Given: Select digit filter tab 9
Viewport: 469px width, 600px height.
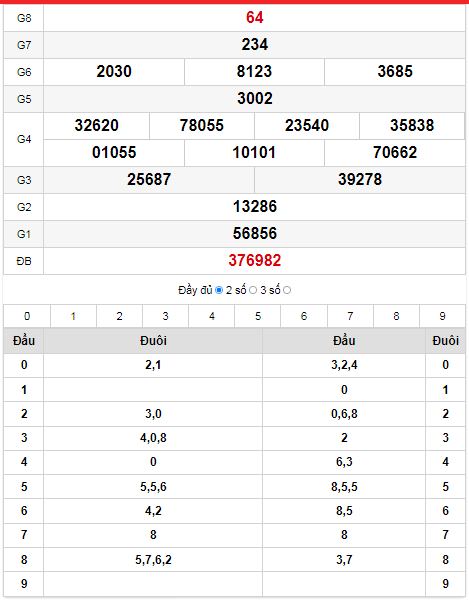Looking at the screenshot, I should (443, 316).
